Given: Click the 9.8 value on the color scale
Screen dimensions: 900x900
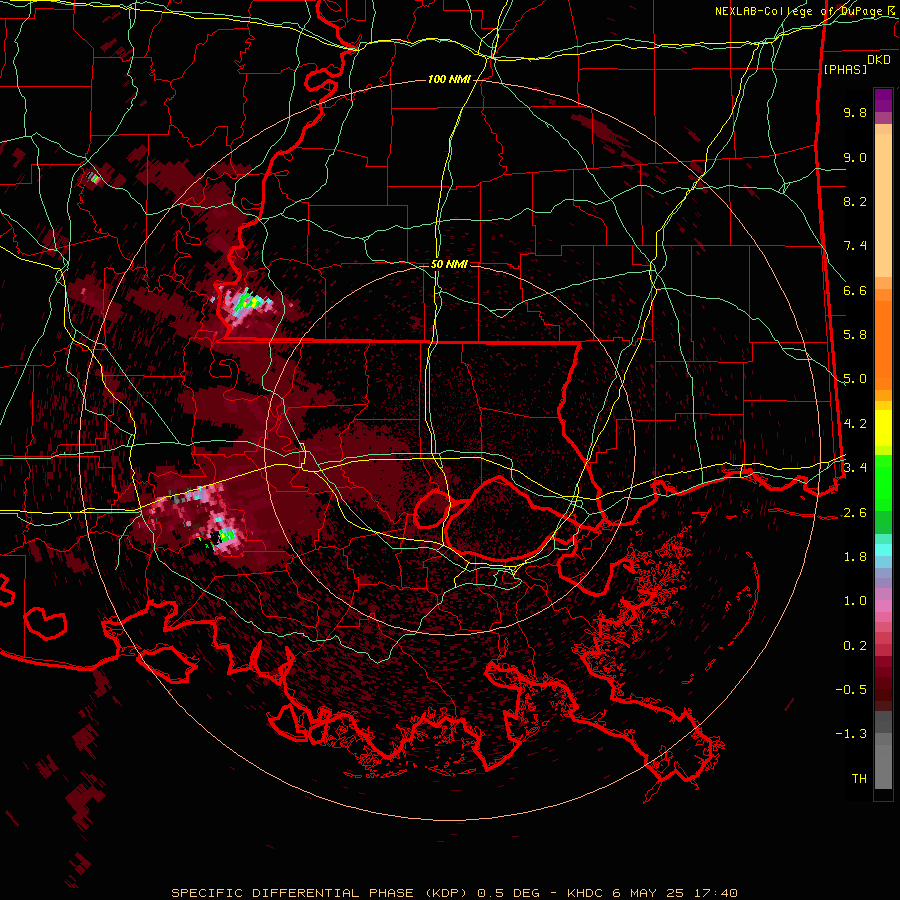Looking at the screenshot, I should click(x=855, y=112).
